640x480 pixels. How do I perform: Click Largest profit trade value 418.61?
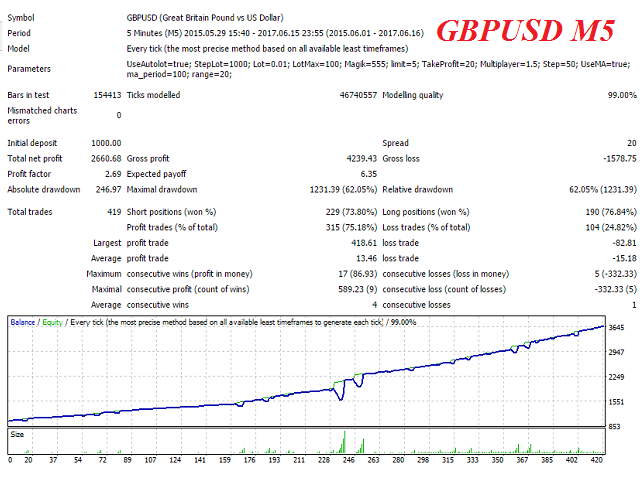pos(364,243)
